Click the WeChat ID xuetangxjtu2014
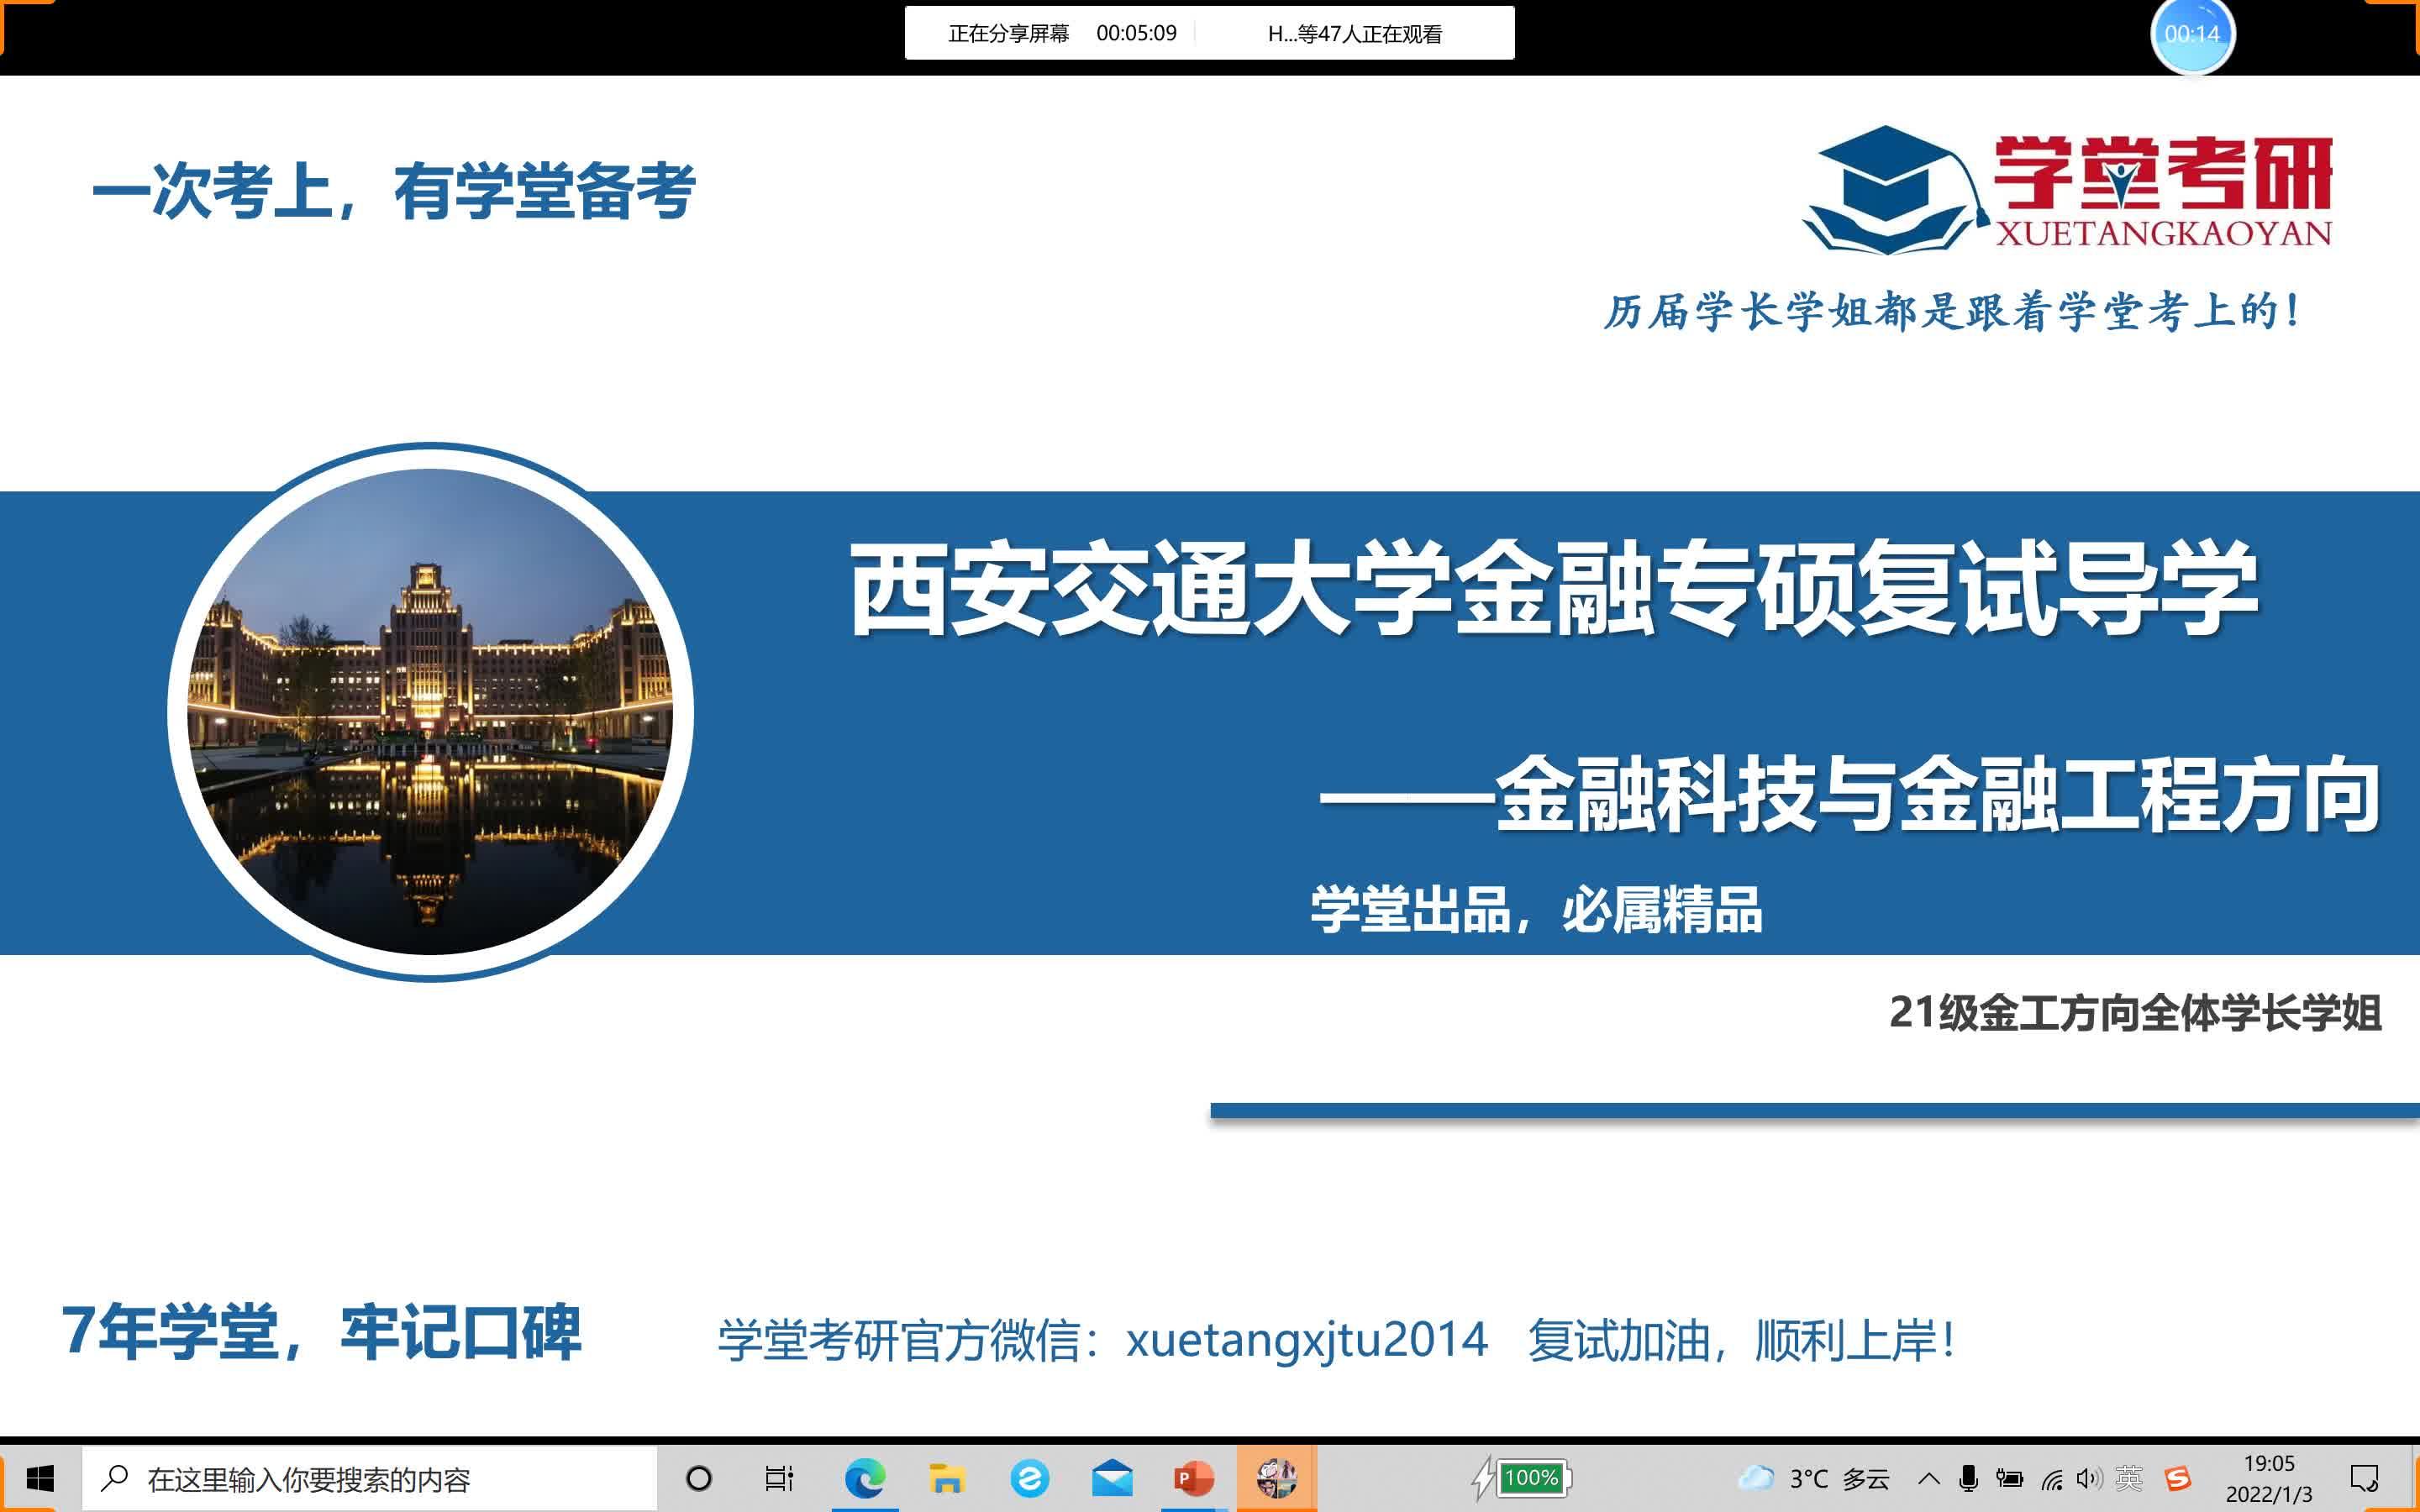 [1307, 1340]
